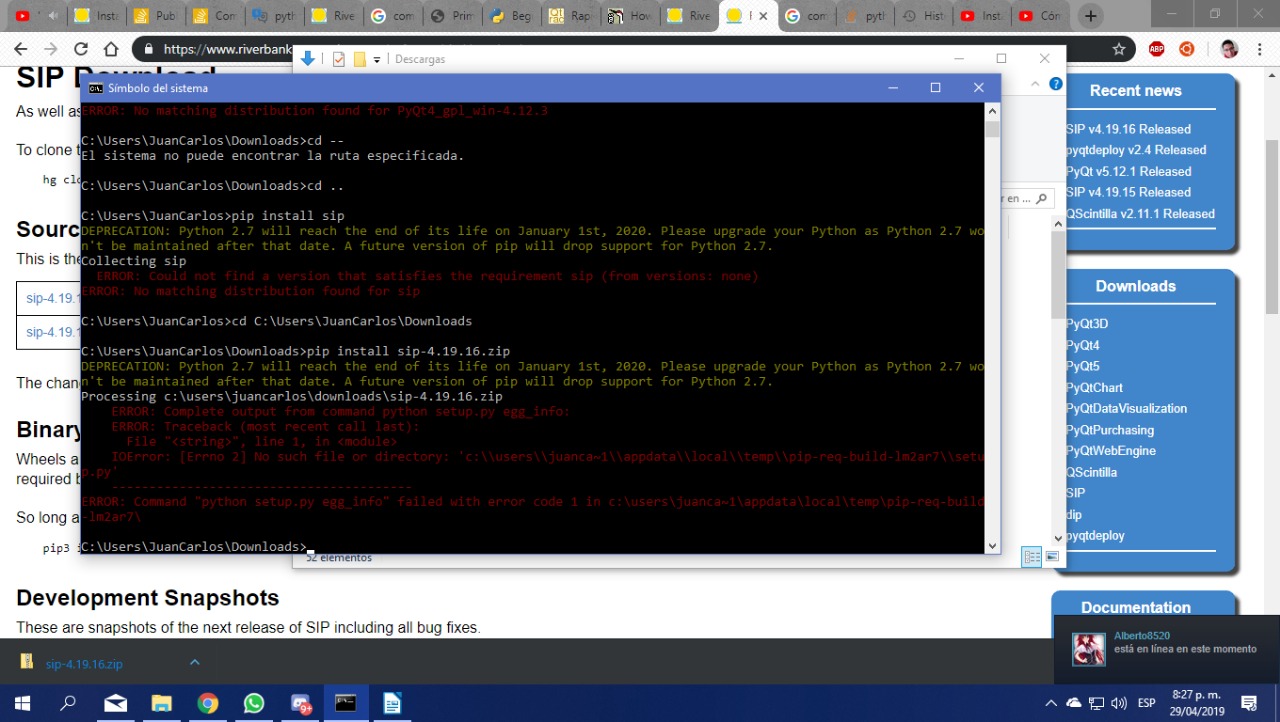Open the Mail app from taskbar
The width and height of the screenshot is (1280, 722).
coord(115,703)
